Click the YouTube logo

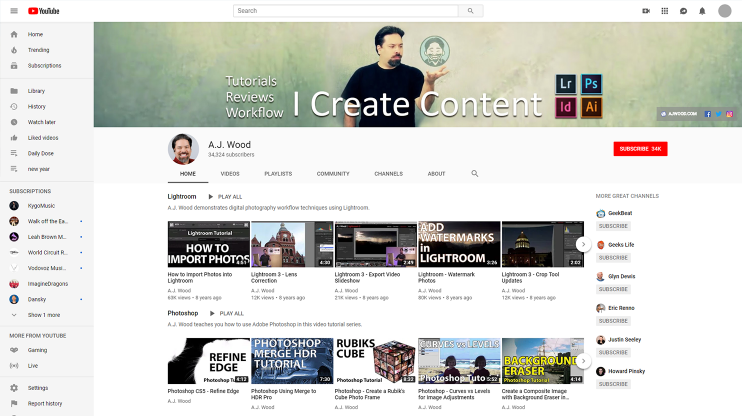(44, 11)
